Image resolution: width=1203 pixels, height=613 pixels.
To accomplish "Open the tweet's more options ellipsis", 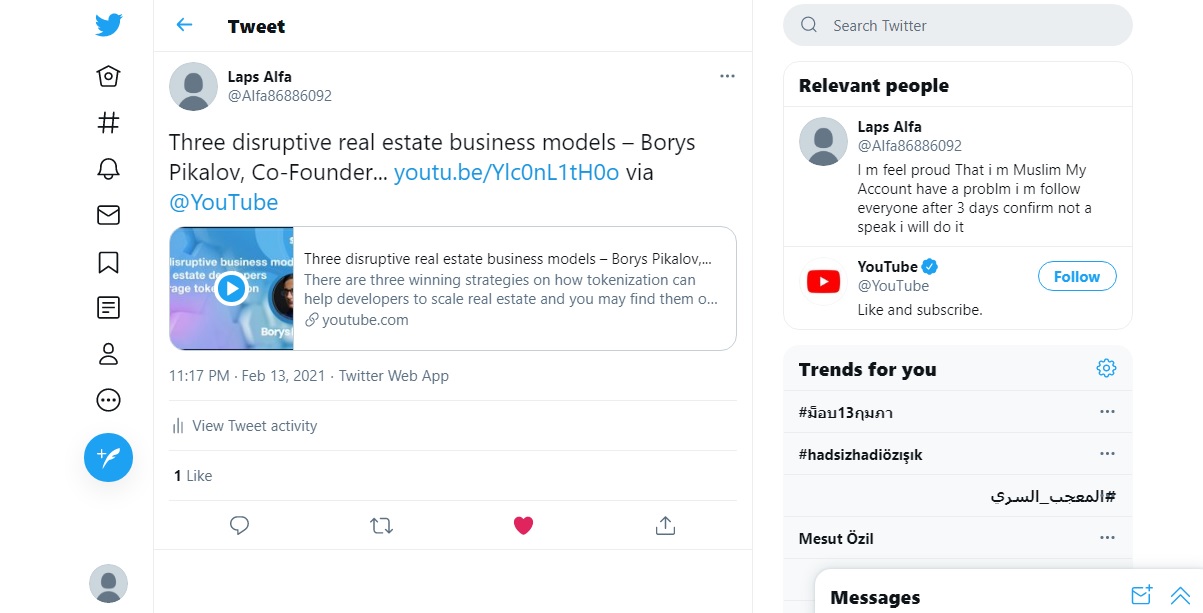I will 727,76.
